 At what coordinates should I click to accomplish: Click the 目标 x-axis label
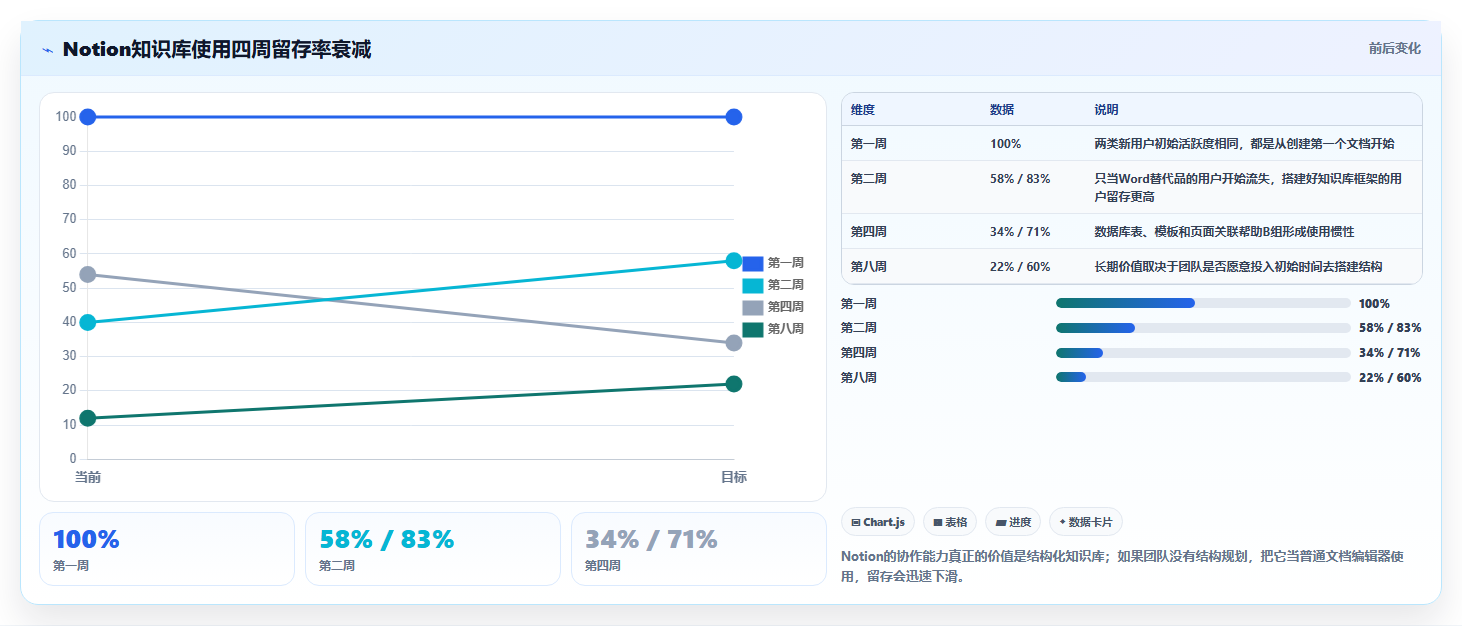pyautogui.click(x=733, y=478)
